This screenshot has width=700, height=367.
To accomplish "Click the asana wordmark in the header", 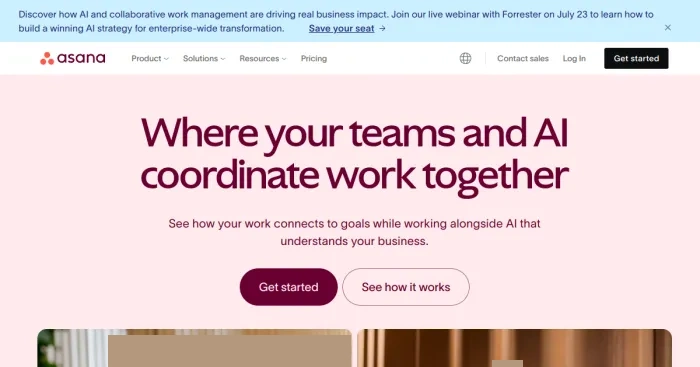I will 81,58.
